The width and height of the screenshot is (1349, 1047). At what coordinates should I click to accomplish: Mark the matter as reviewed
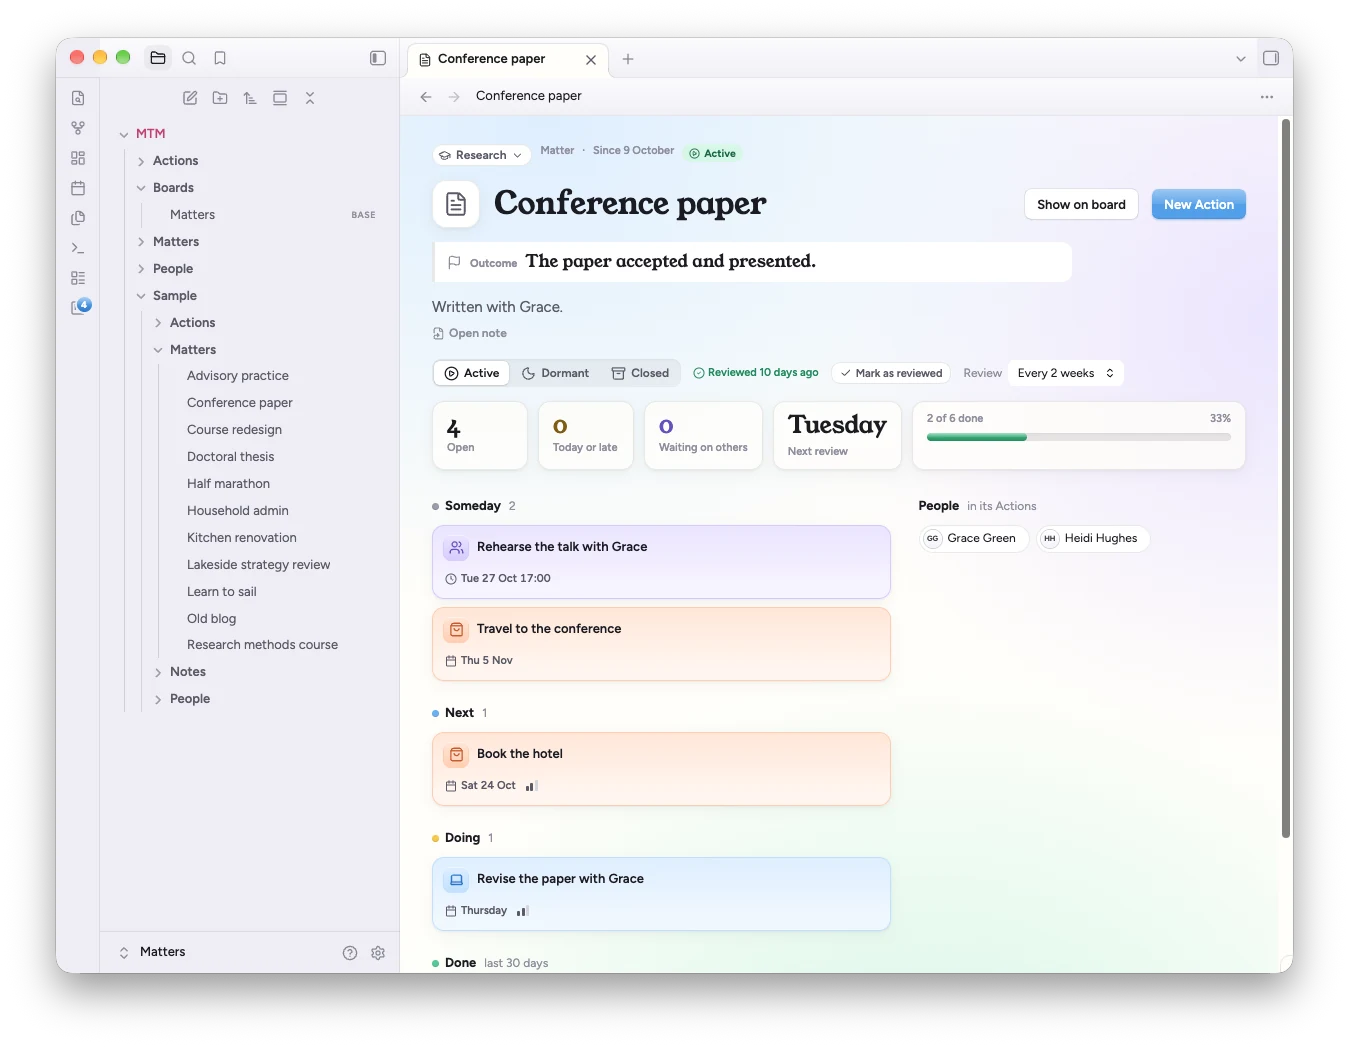(890, 373)
